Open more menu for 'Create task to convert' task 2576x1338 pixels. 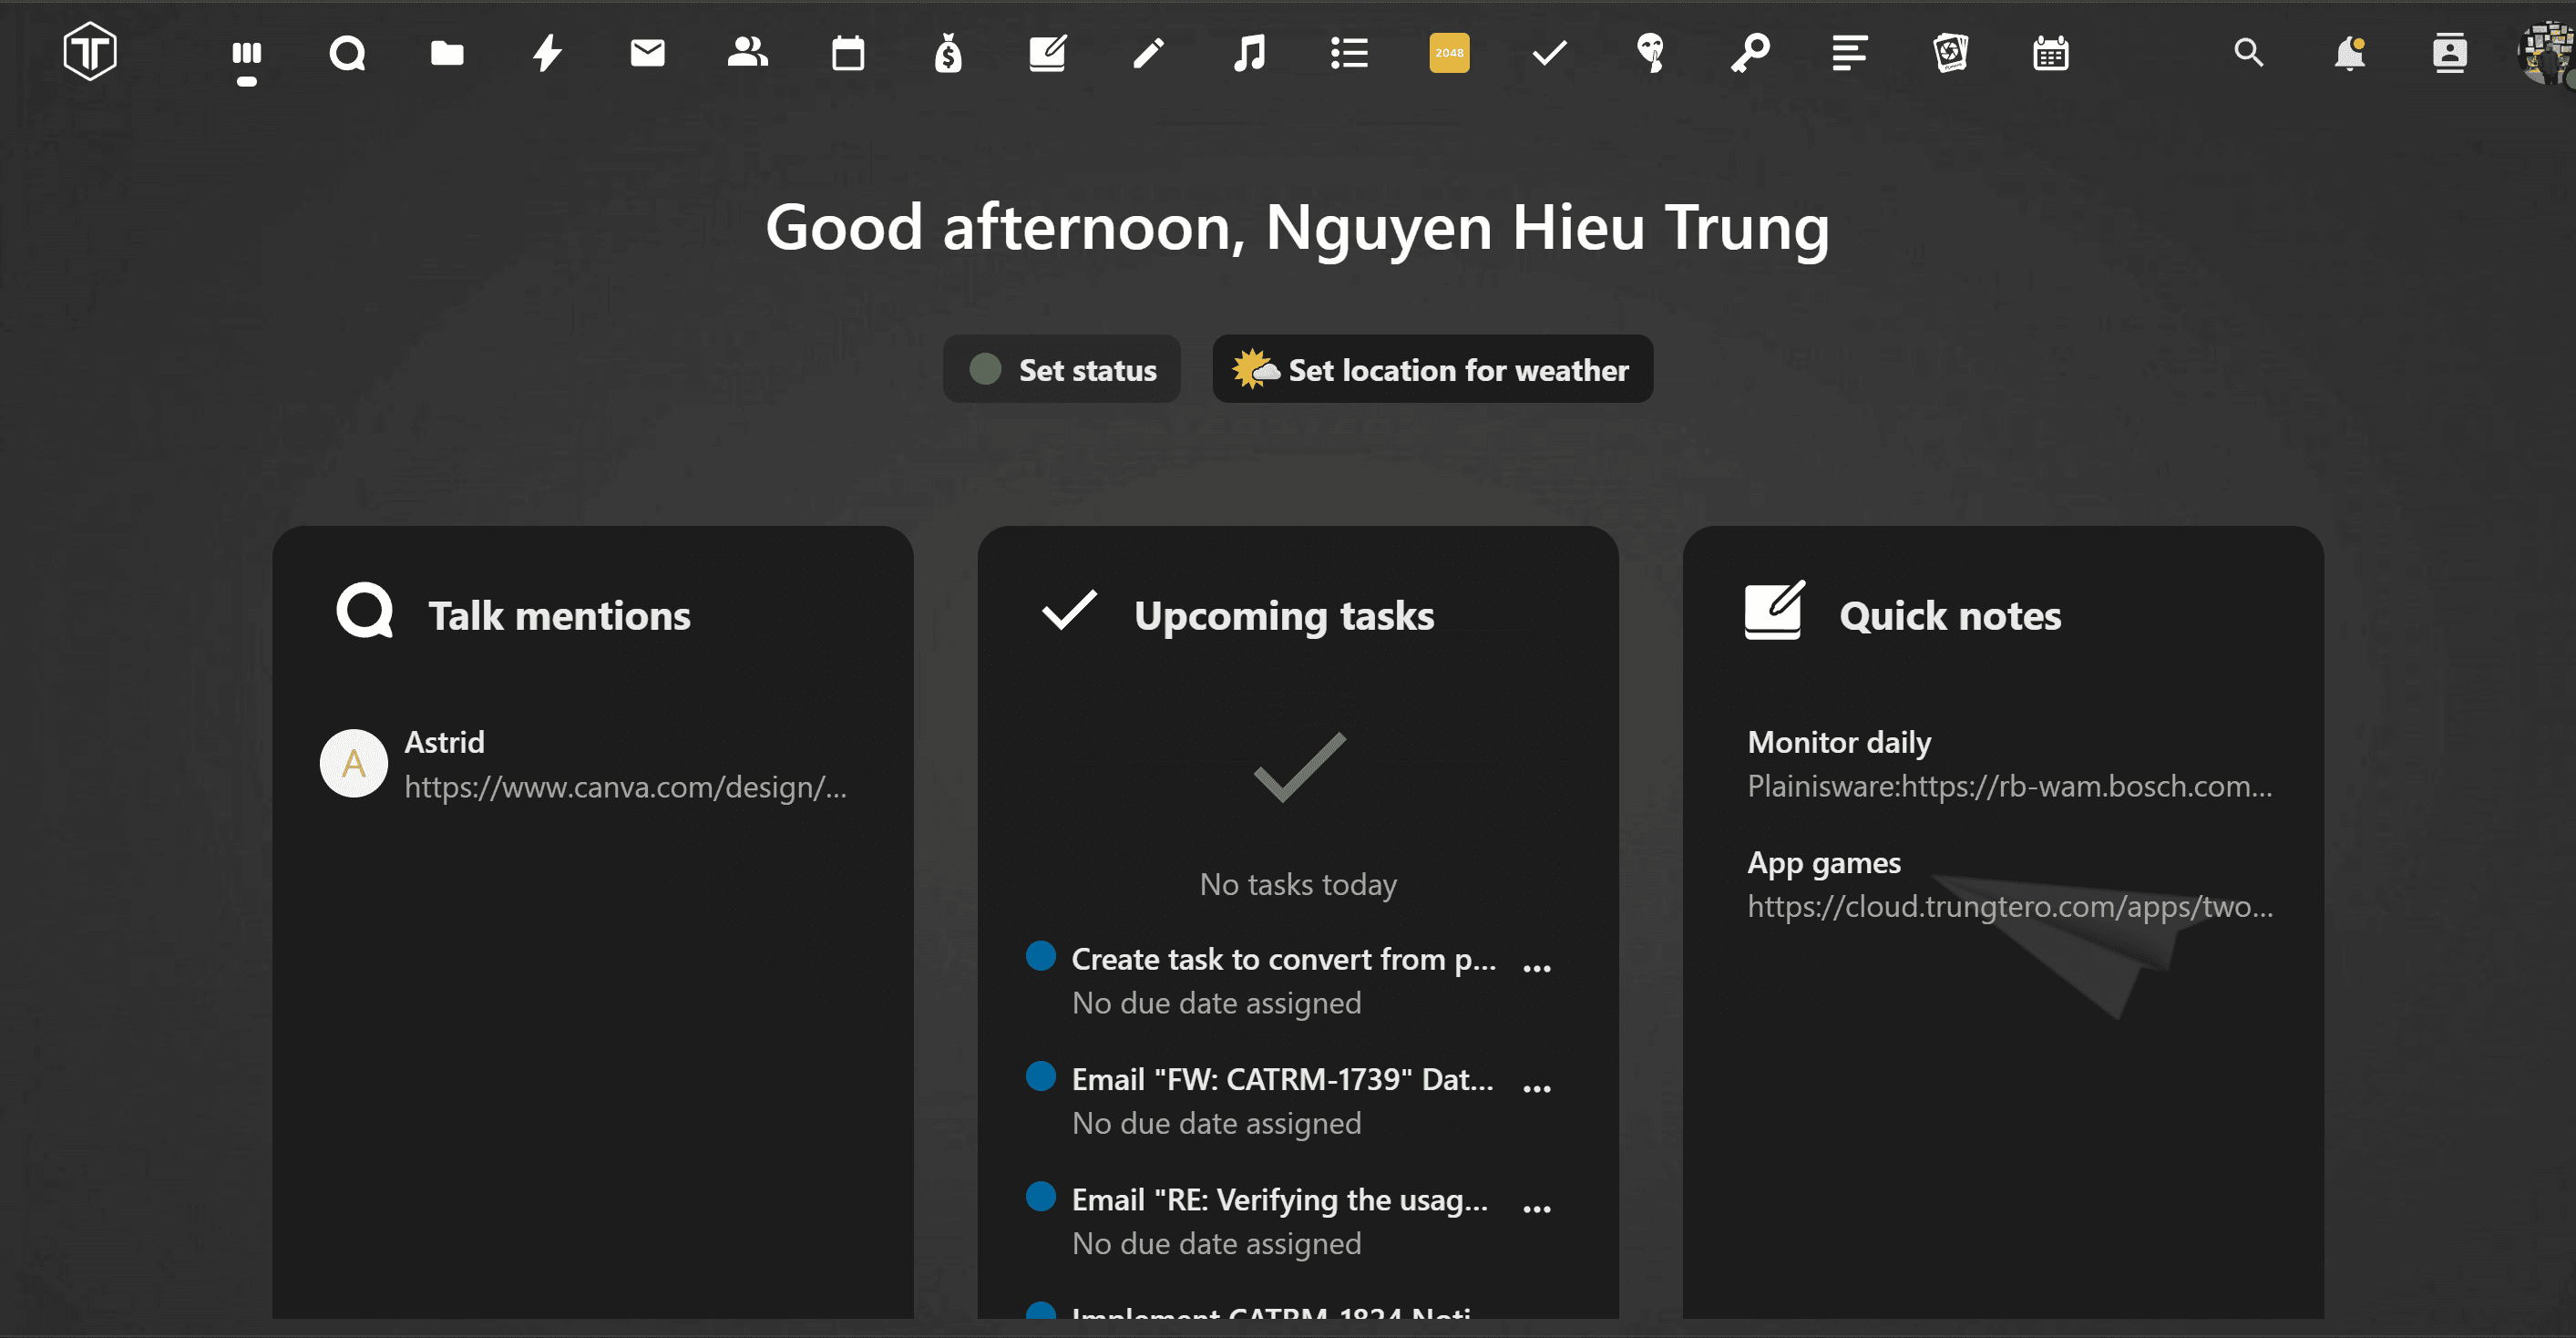point(1536,967)
